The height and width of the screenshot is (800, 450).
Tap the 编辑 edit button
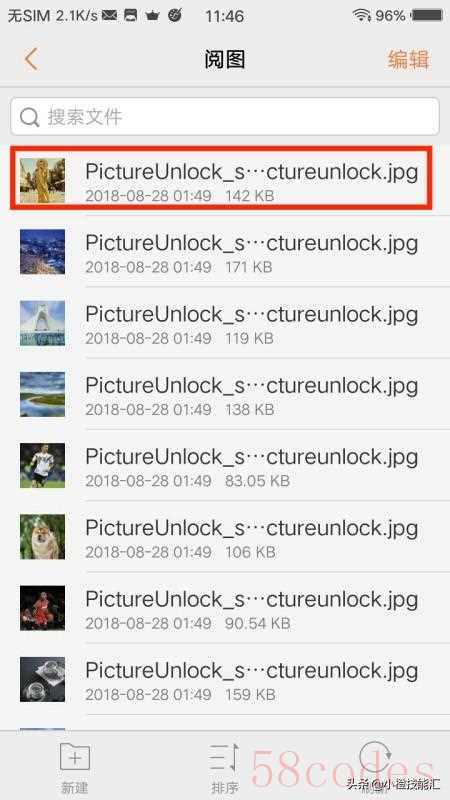(x=408, y=59)
